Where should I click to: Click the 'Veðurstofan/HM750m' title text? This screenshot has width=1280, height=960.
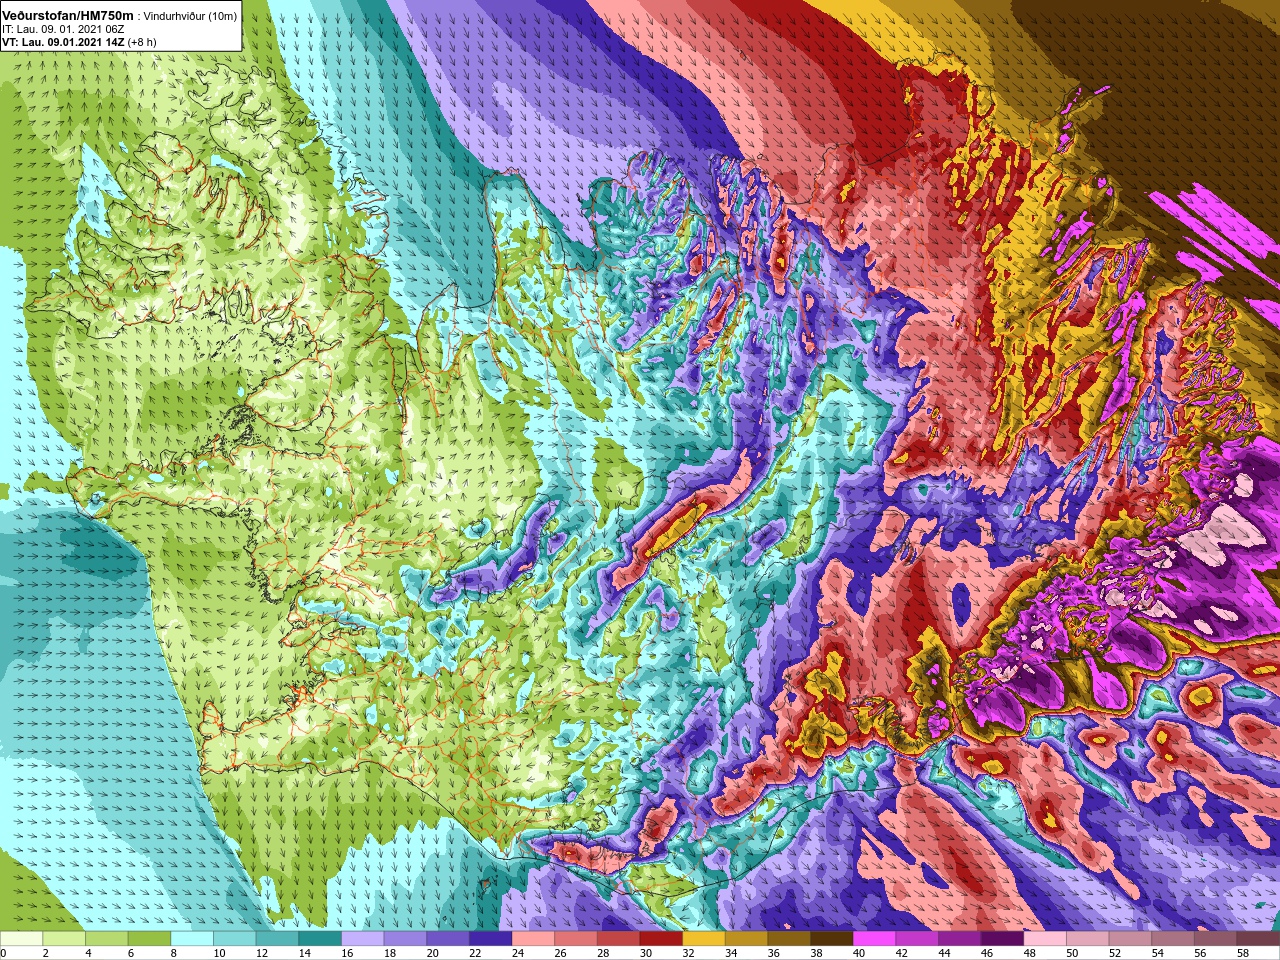click(68, 16)
